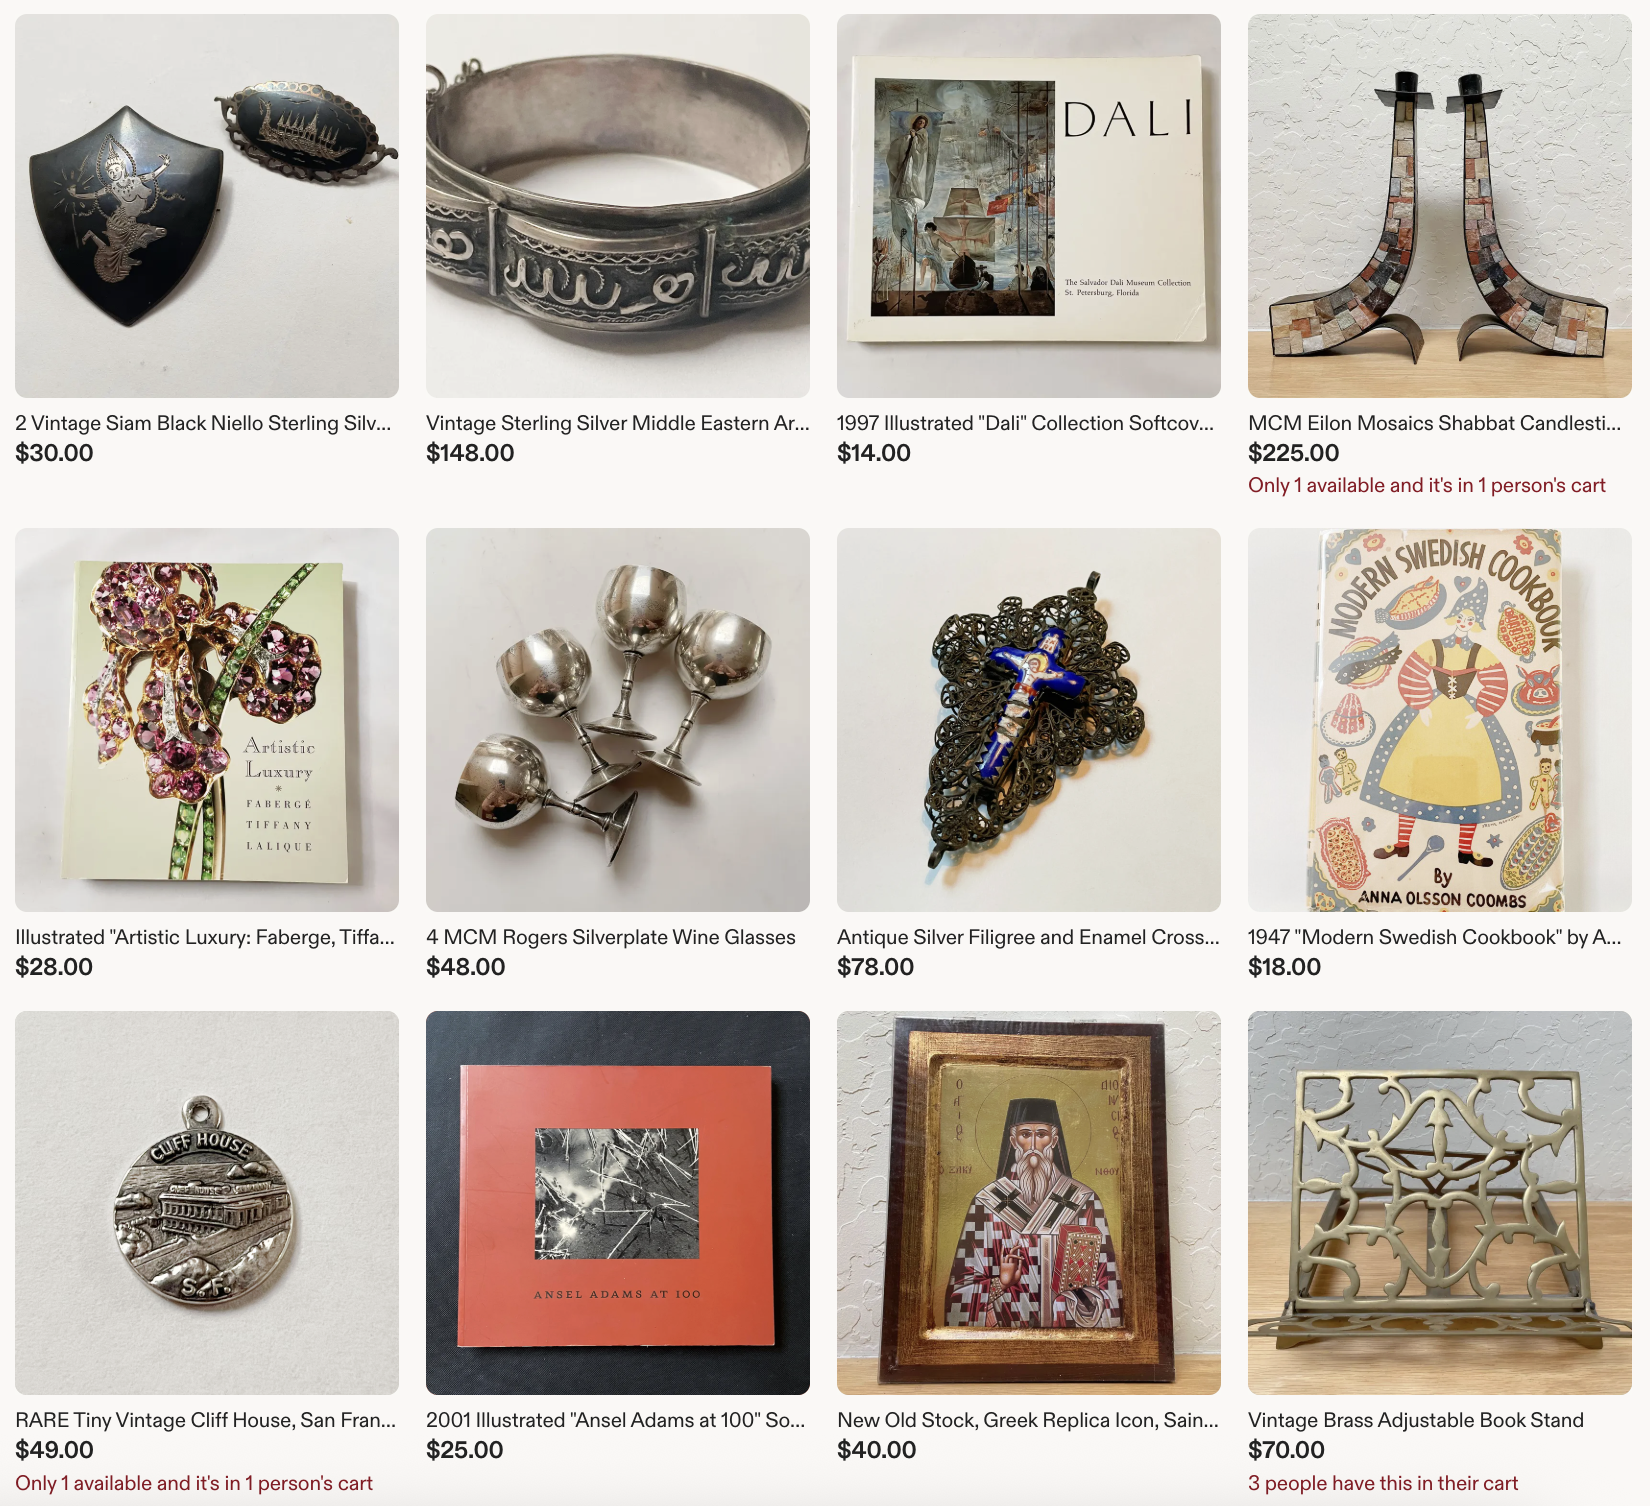This screenshot has height=1506, width=1650.
Task: Click the "New Old Stock, Greek Replica Icon" title
Action: (1028, 1420)
